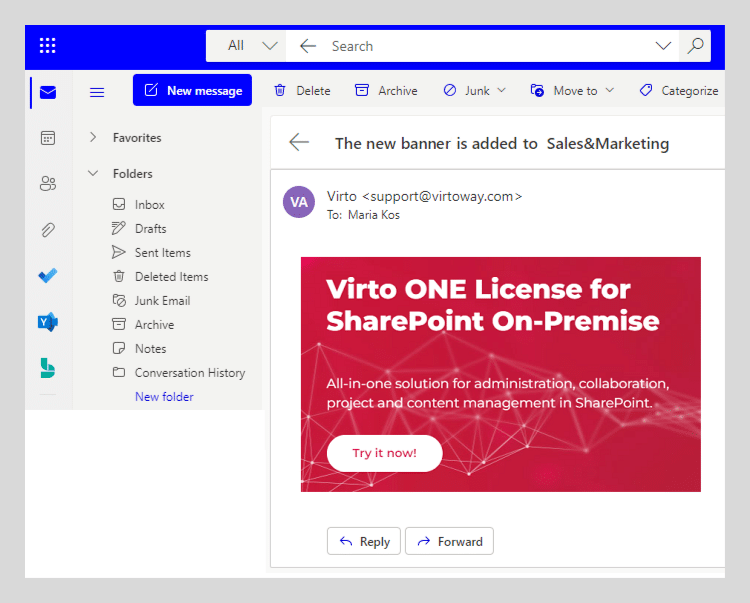Click the Sent Items arrow icon

coord(119,252)
